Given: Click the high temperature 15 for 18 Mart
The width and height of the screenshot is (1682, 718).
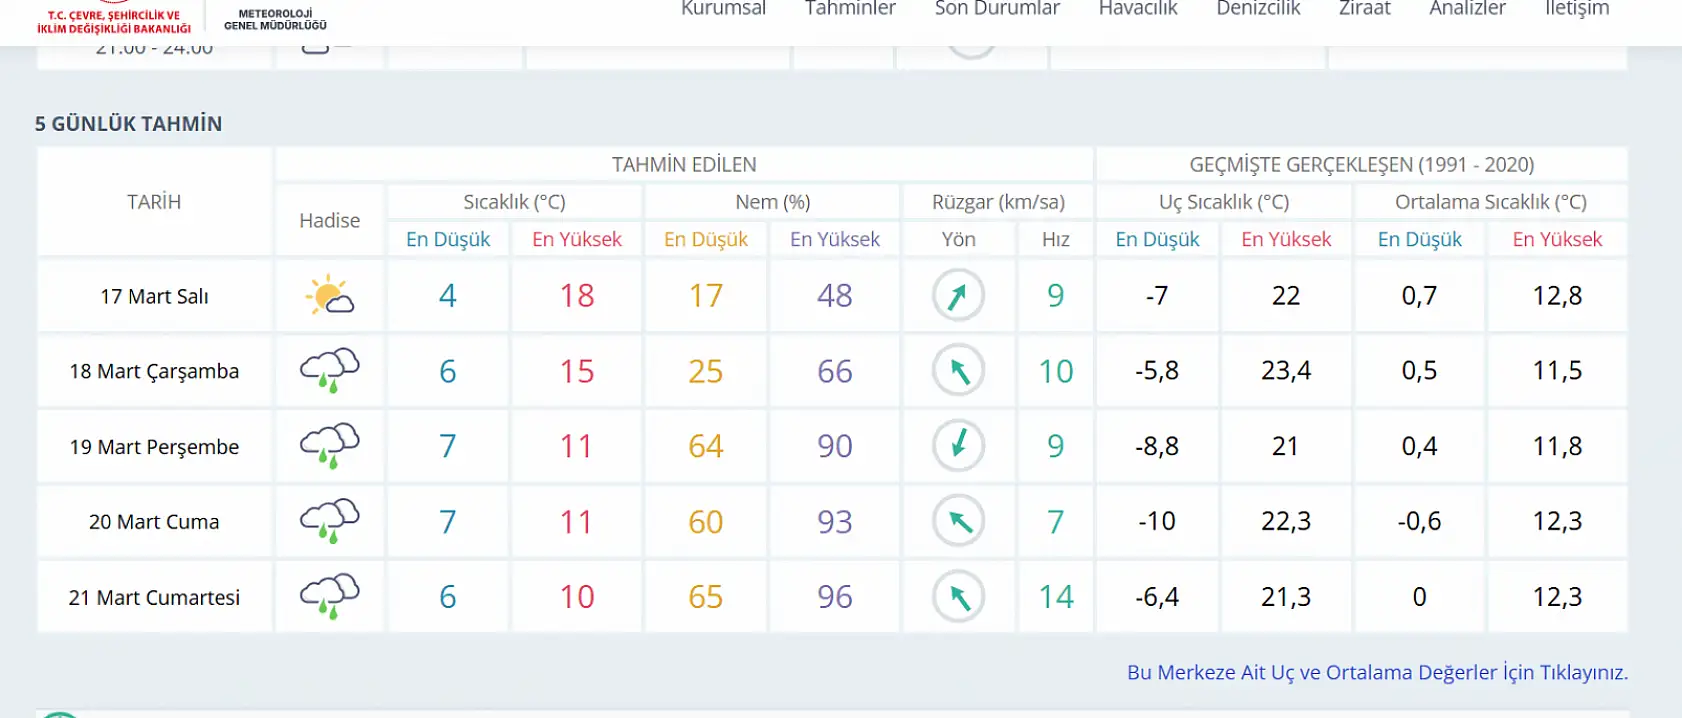Looking at the screenshot, I should [577, 371].
